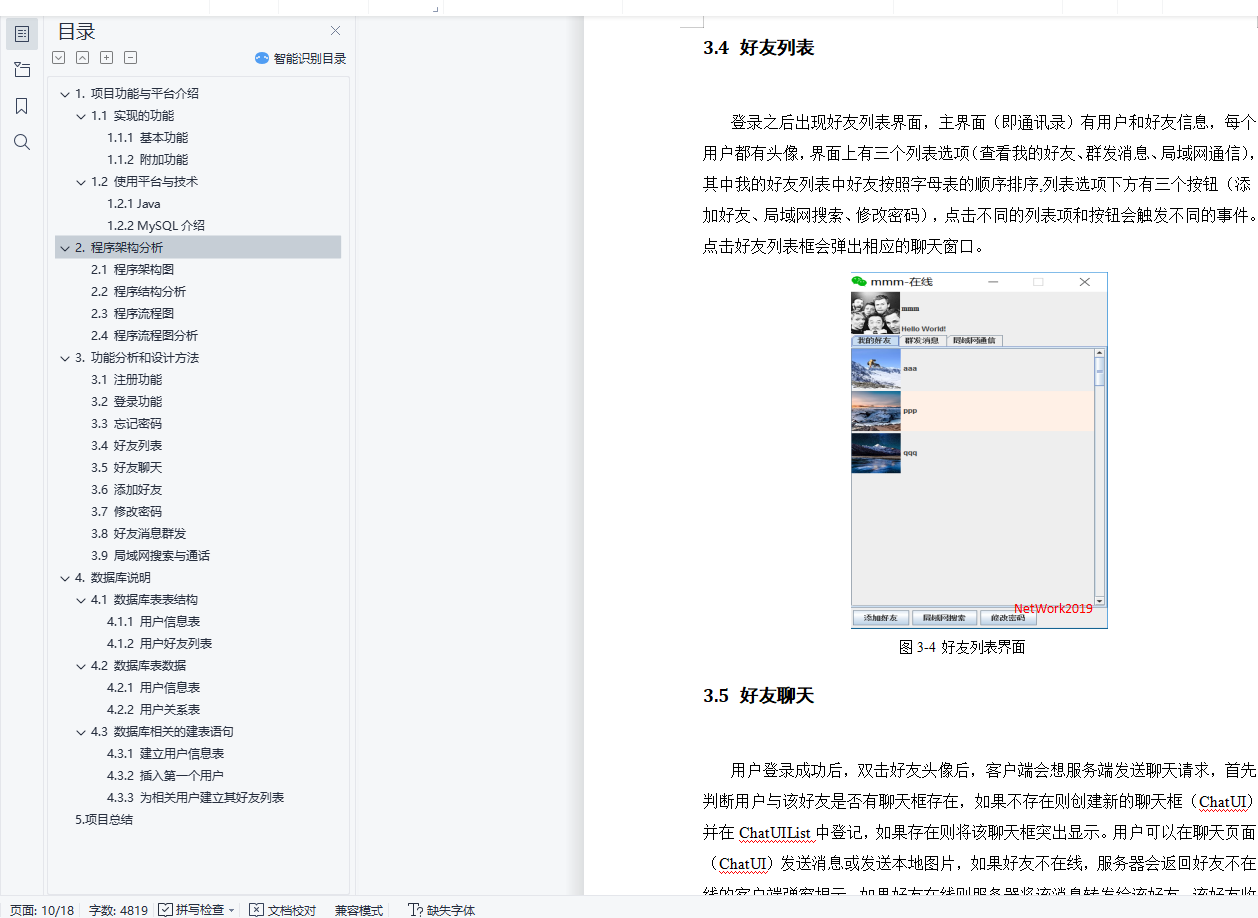
Task: Go to 3.8 好友消息群发 heading
Action: pos(138,534)
